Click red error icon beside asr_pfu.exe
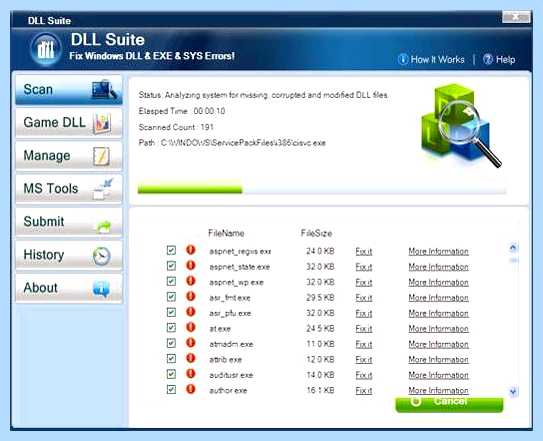The image size is (543, 441). point(190,312)
